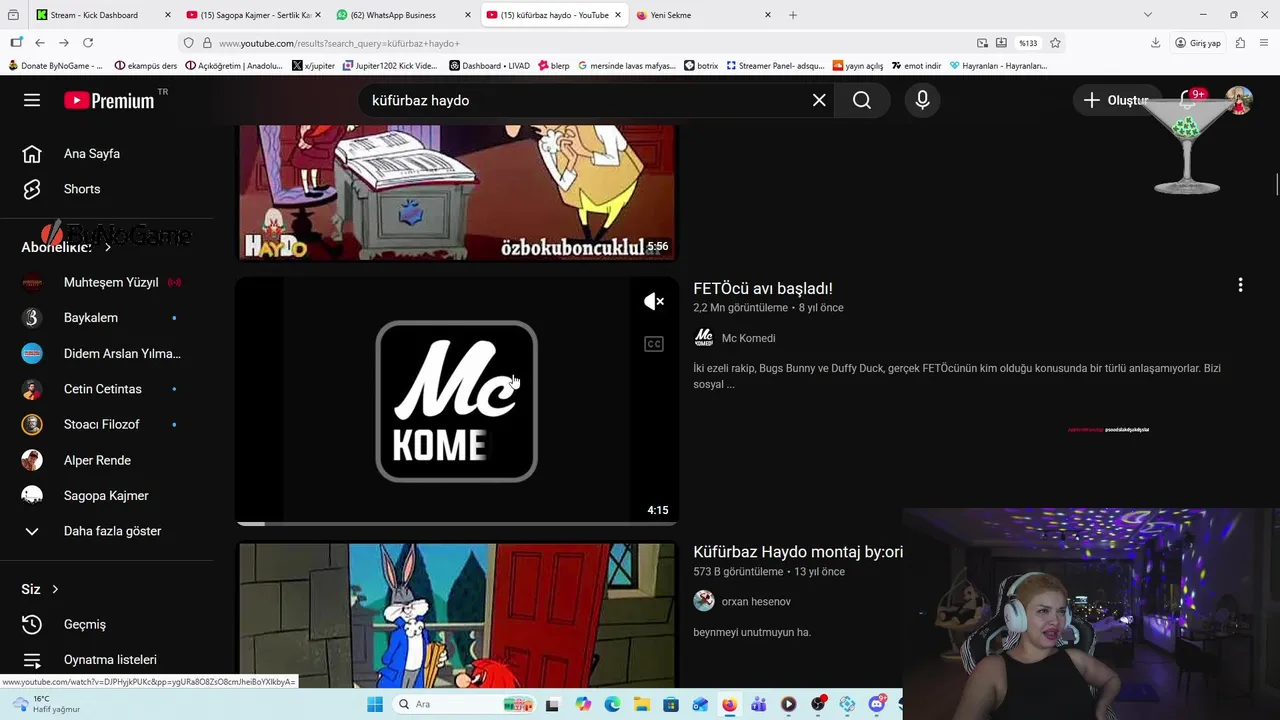Switch to Yeni Sekme tab
Image resolution: width=1280 pixels, height=720 pixels.
click(704, 15)
